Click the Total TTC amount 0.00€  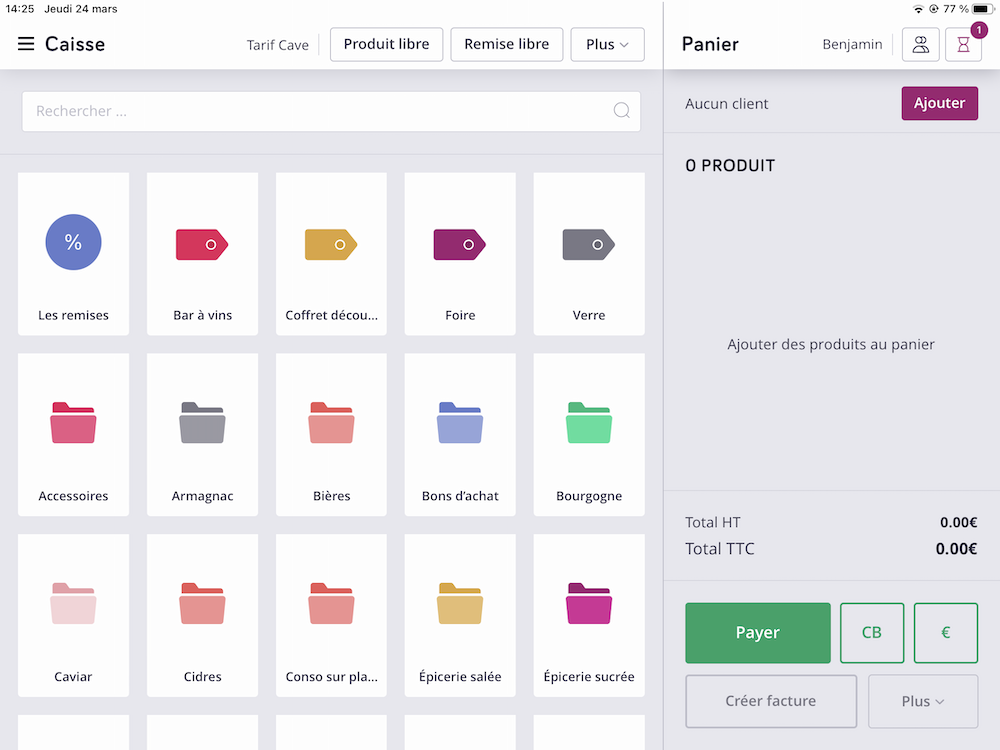point(956,549)
